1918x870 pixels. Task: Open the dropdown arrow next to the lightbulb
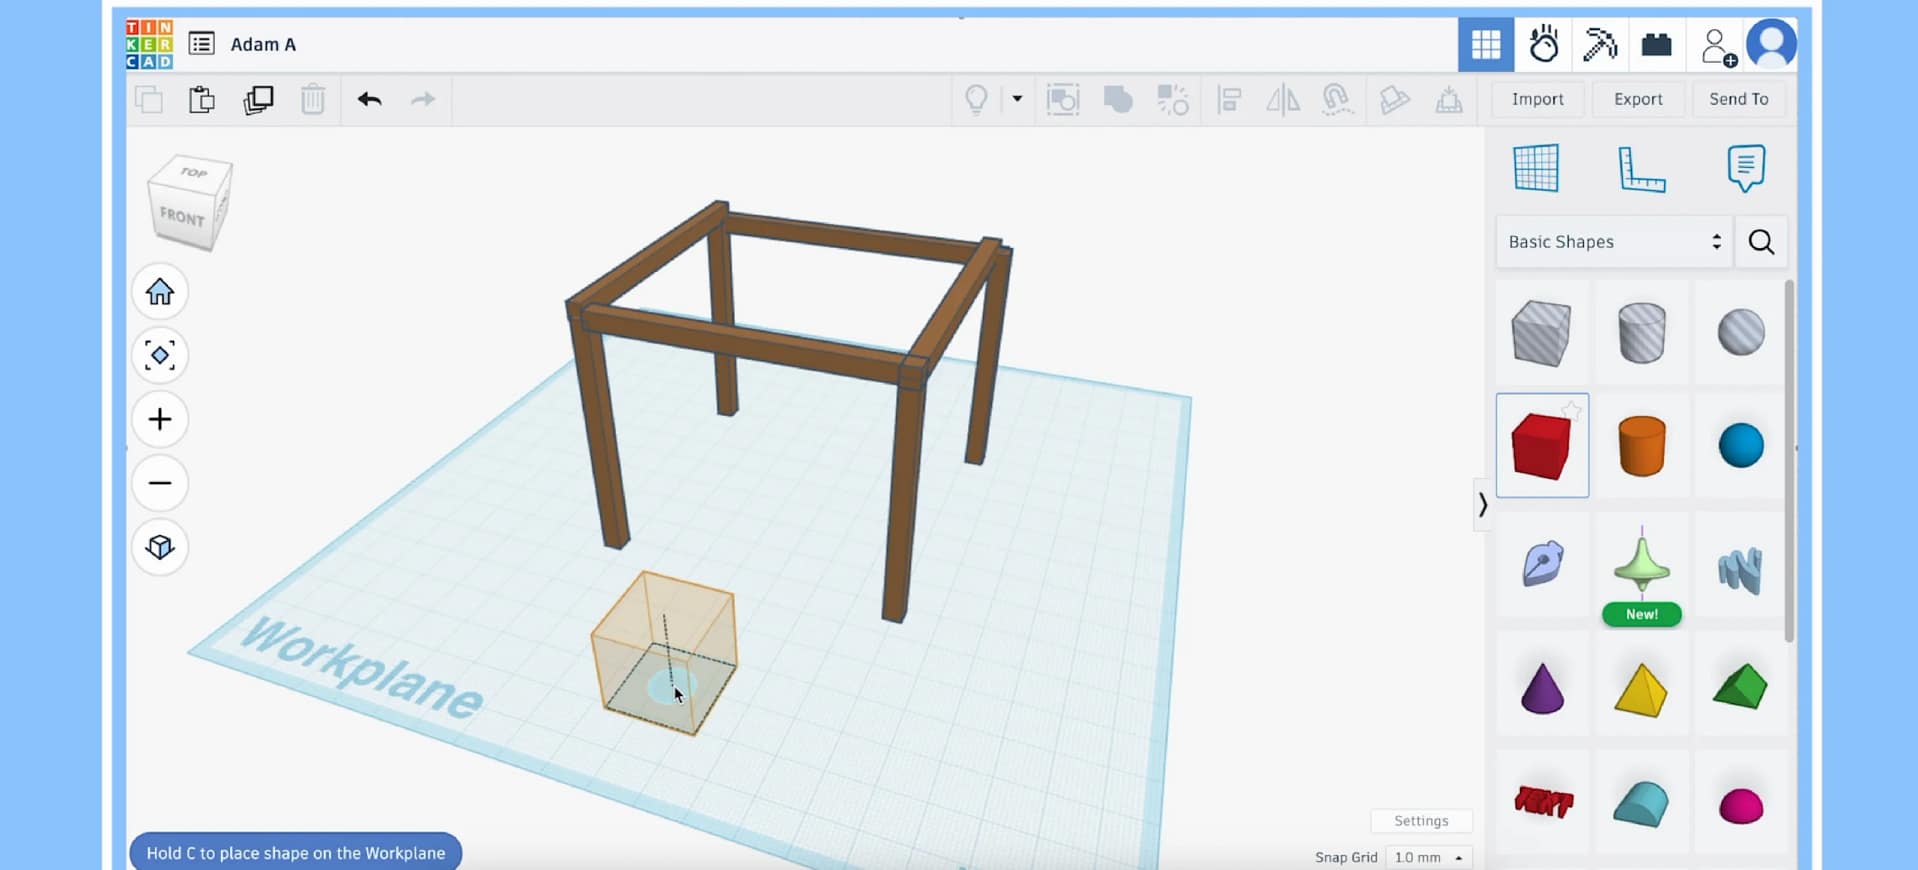click(x=1017, y=99)
